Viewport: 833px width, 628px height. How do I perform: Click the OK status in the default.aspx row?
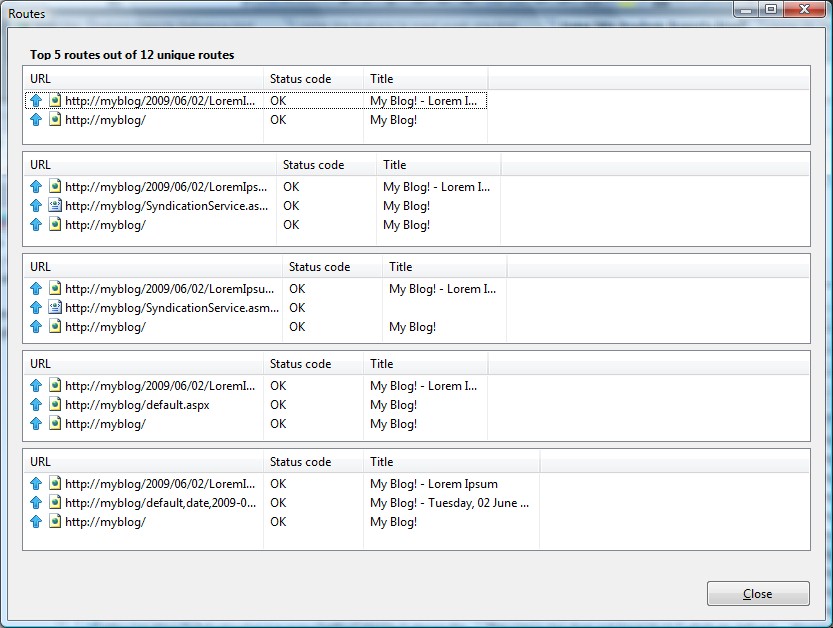[x=278, y=405]
